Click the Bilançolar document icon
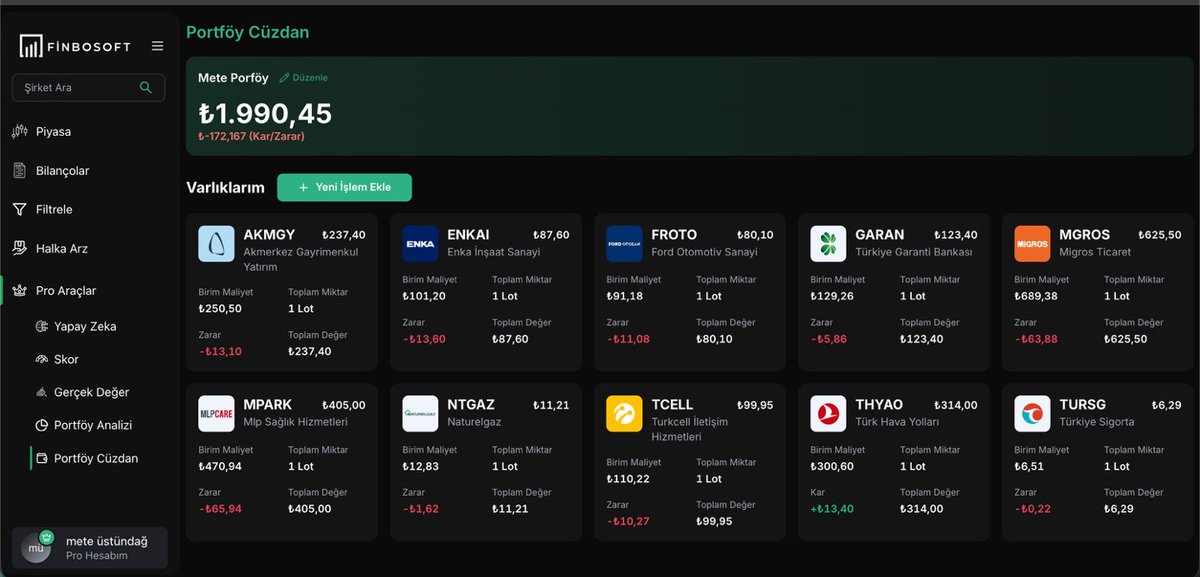The width and height of the screenshot is (1200, 577). pyautogui.click(x=19, y=171)
